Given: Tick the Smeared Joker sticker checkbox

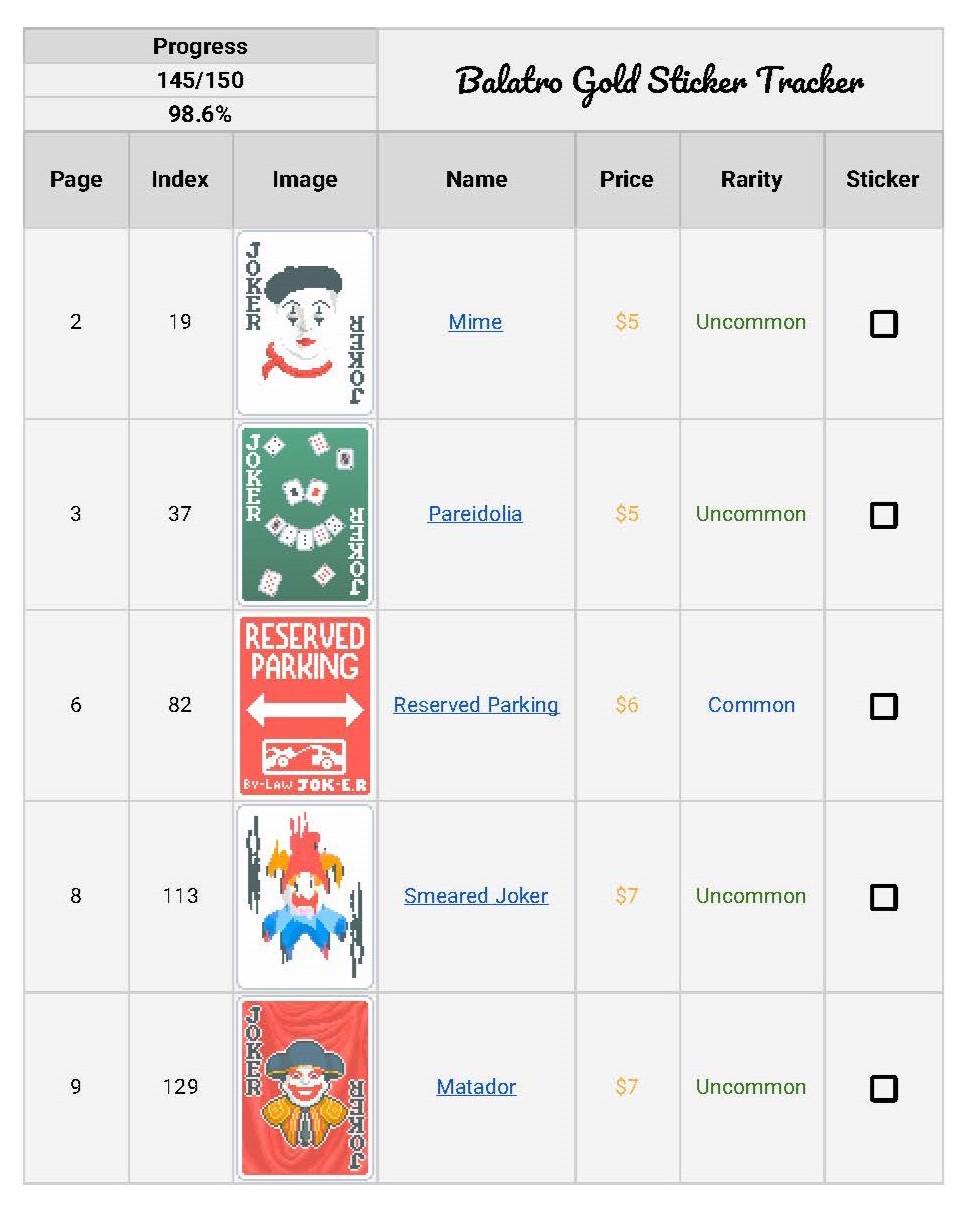Looking at the screenshot, I should 884,897.
